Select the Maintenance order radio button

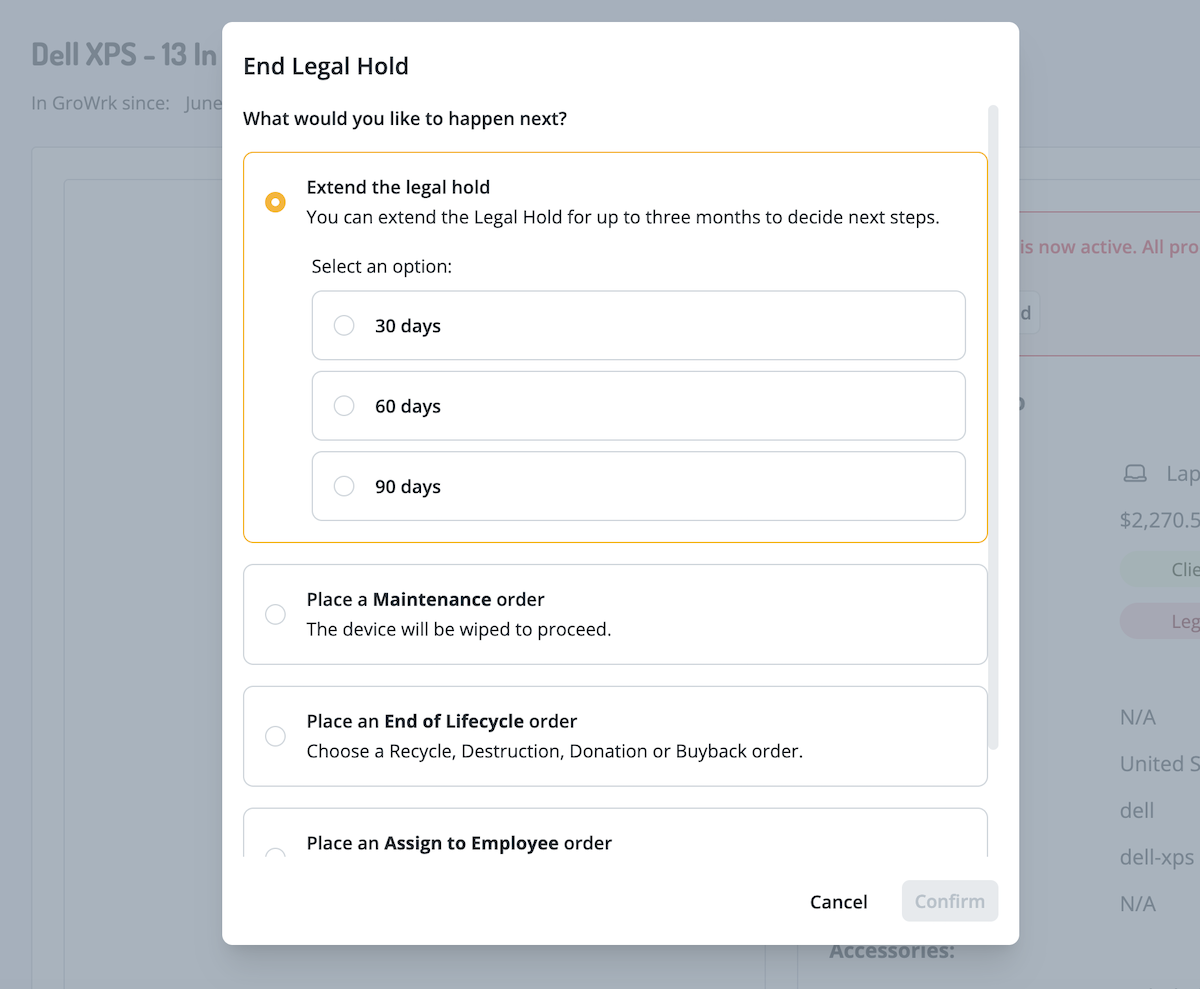coord(275,614)
